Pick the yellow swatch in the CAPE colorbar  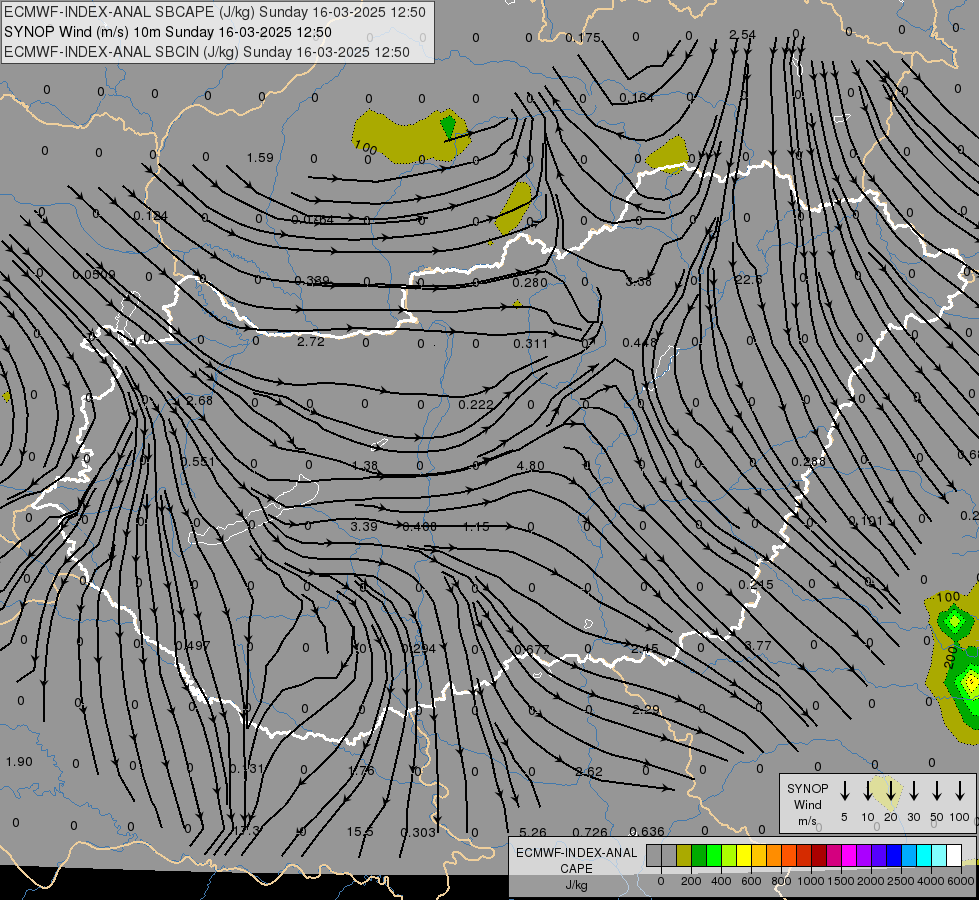click(x=744, y=856)
